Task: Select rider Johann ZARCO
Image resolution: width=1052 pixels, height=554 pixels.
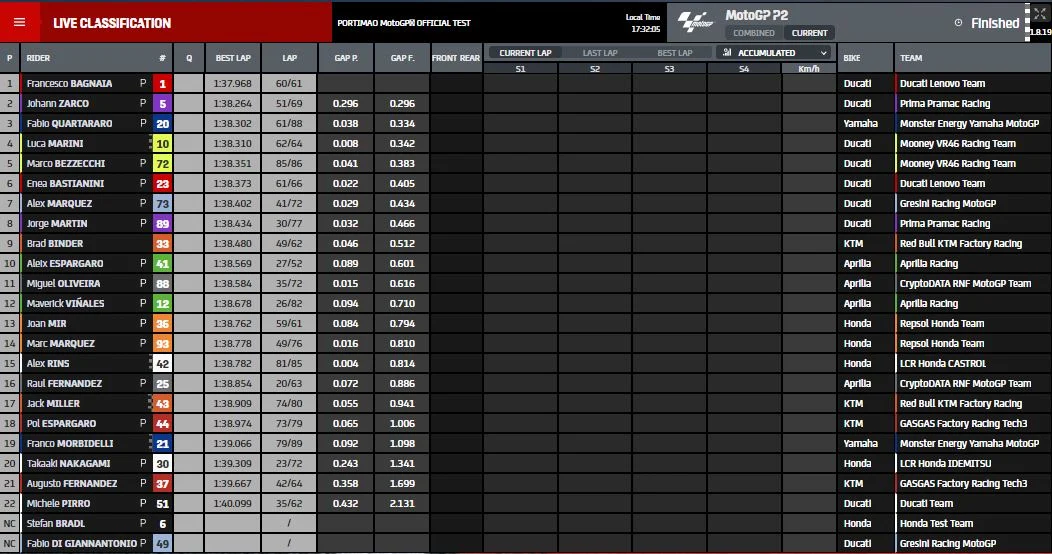Action: 58,104
